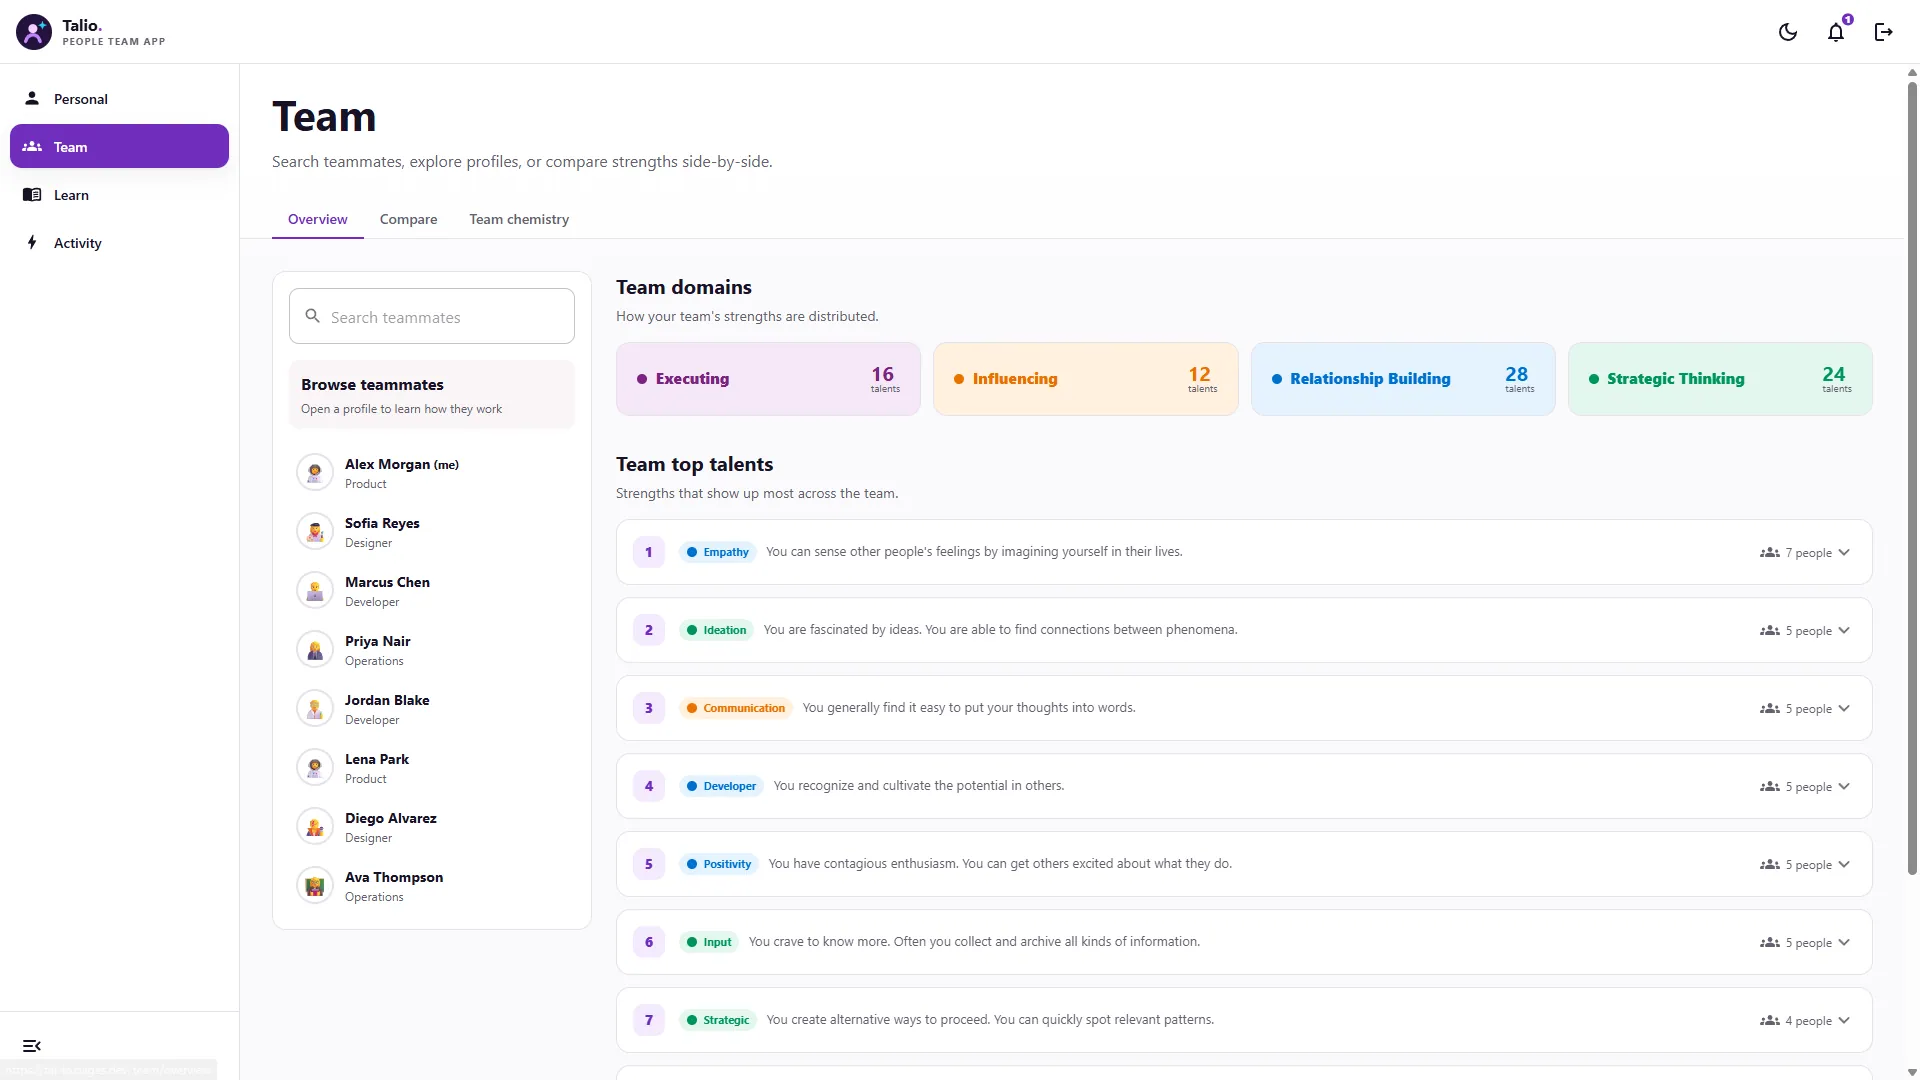Click the people icon in Input row

coord(1769,942)
